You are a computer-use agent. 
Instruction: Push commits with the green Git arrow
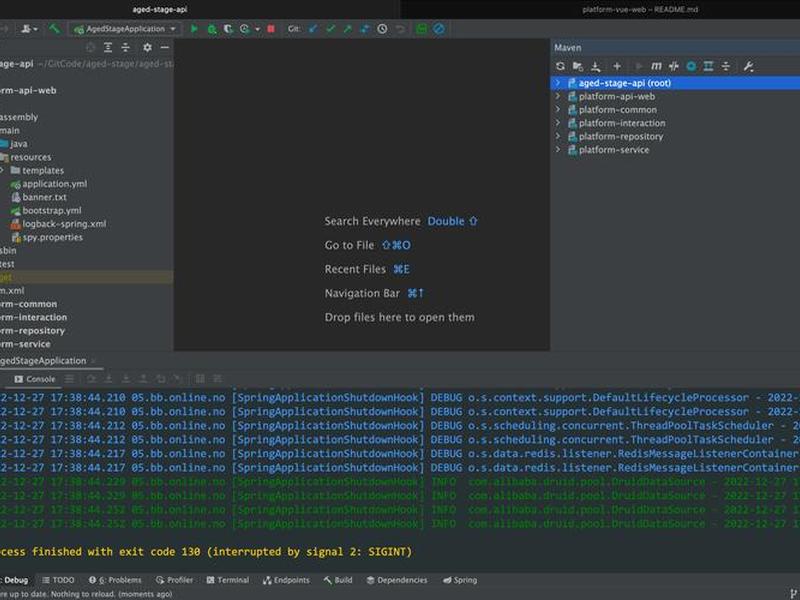[347, 29]
